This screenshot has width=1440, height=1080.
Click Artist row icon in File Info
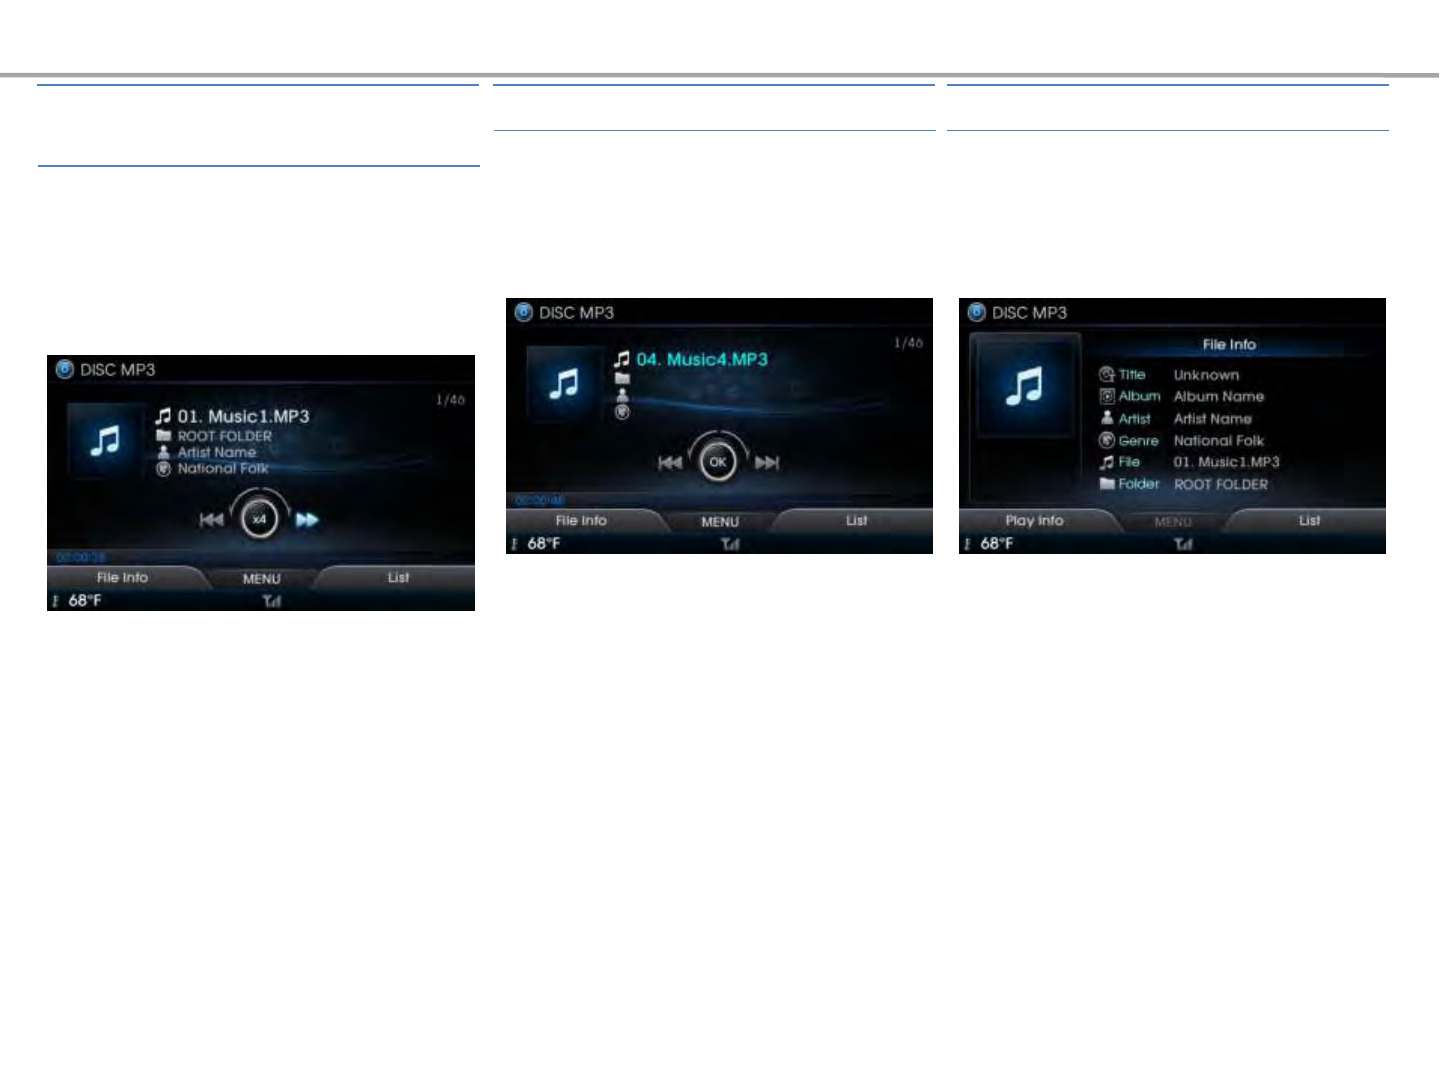point(1107,418)
